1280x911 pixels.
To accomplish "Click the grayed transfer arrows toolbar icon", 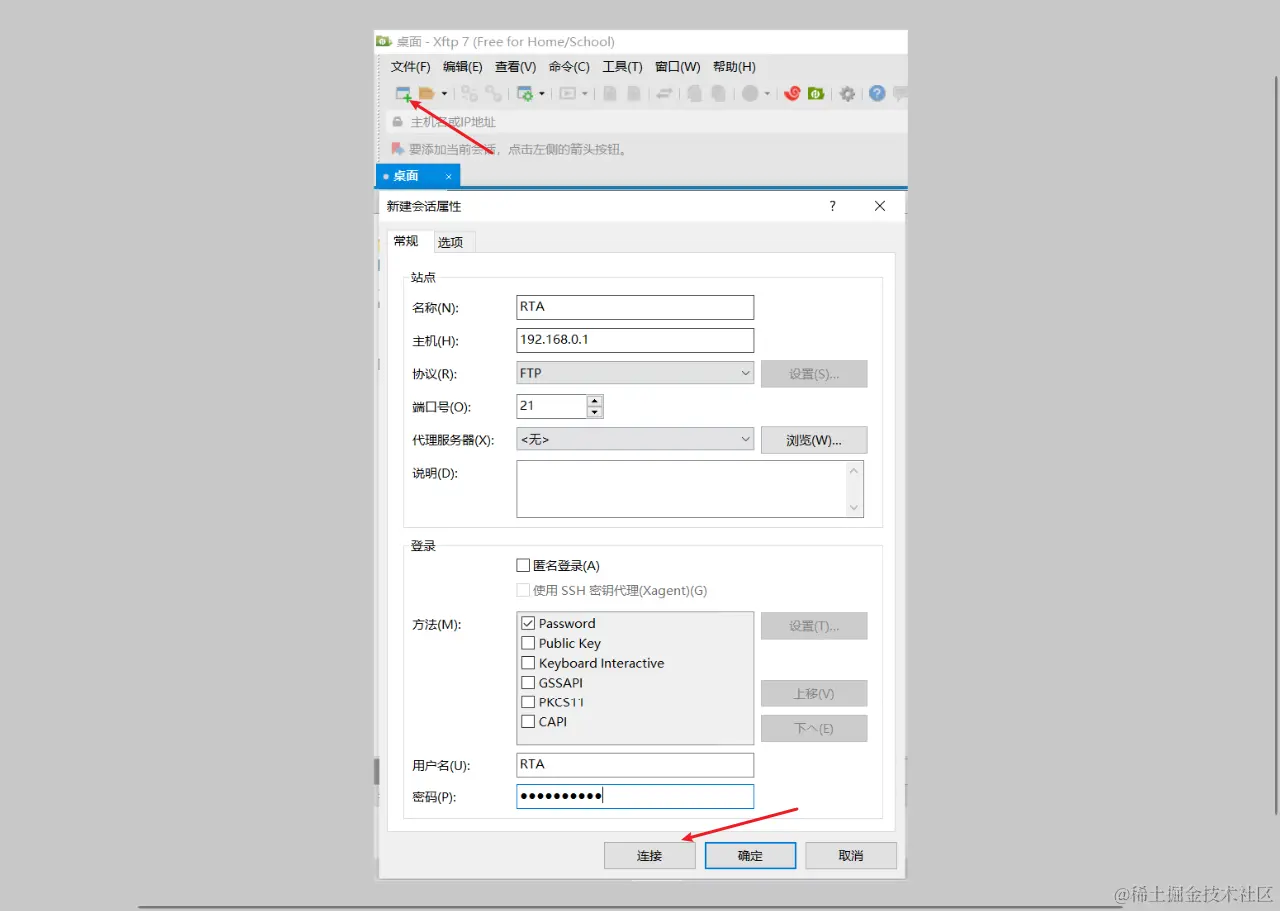I will [x=664, y=94].
